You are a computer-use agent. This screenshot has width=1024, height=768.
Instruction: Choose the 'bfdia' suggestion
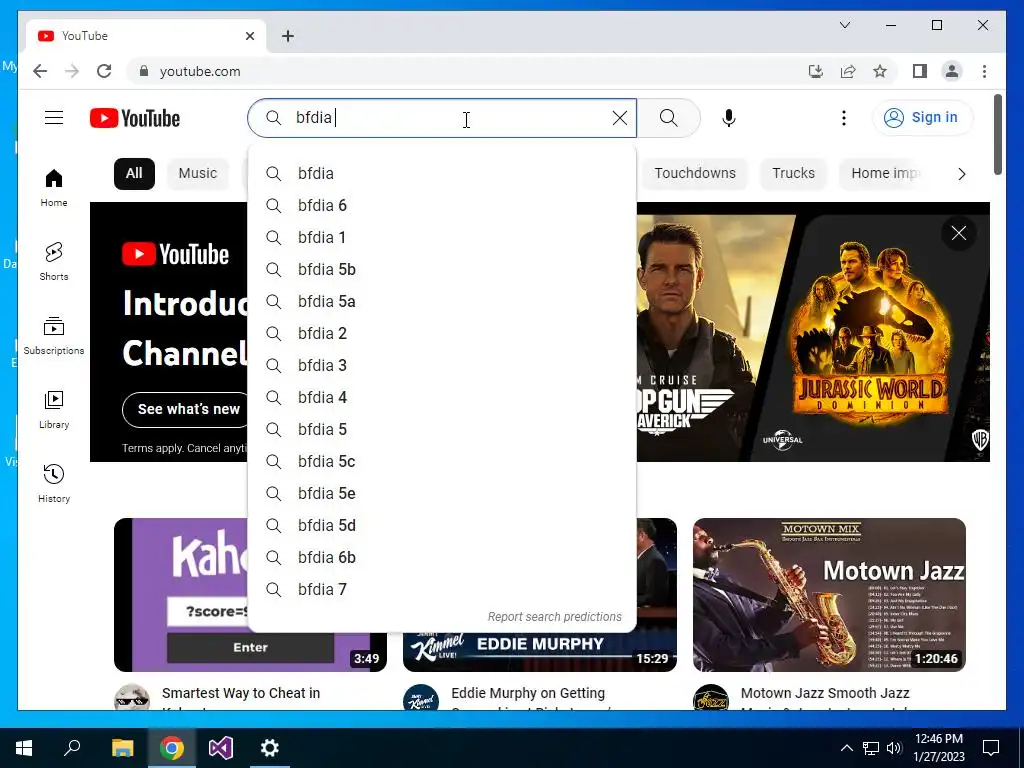pyautogui.click(x=442, y=174)
